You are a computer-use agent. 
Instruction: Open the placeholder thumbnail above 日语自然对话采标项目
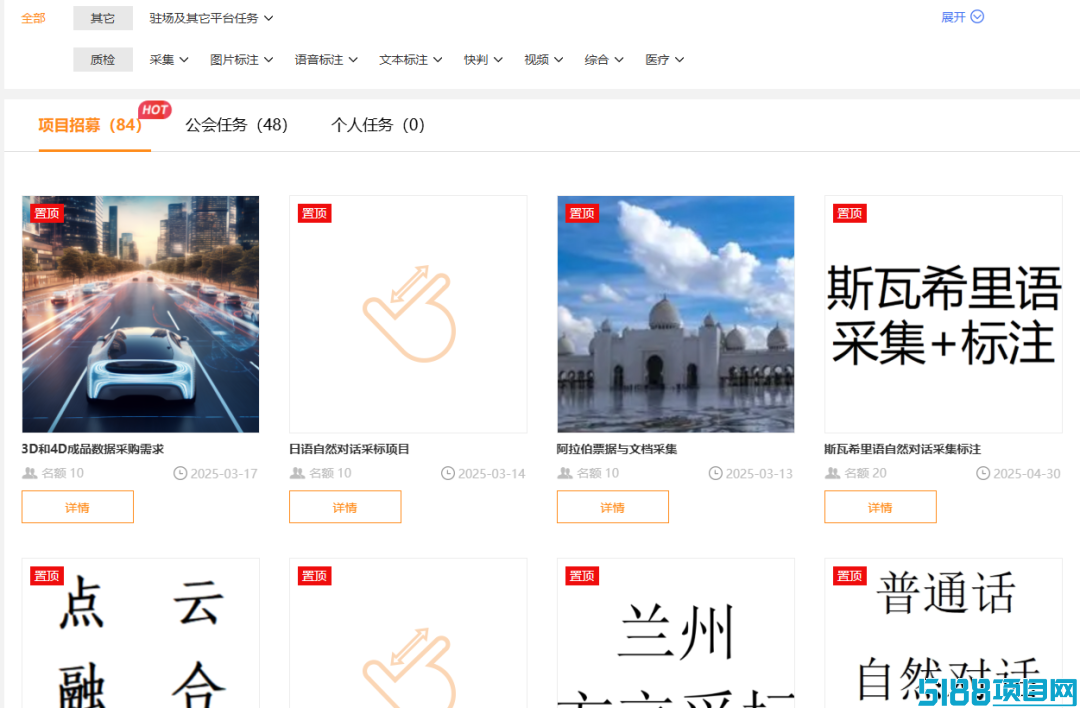[408, 314]
